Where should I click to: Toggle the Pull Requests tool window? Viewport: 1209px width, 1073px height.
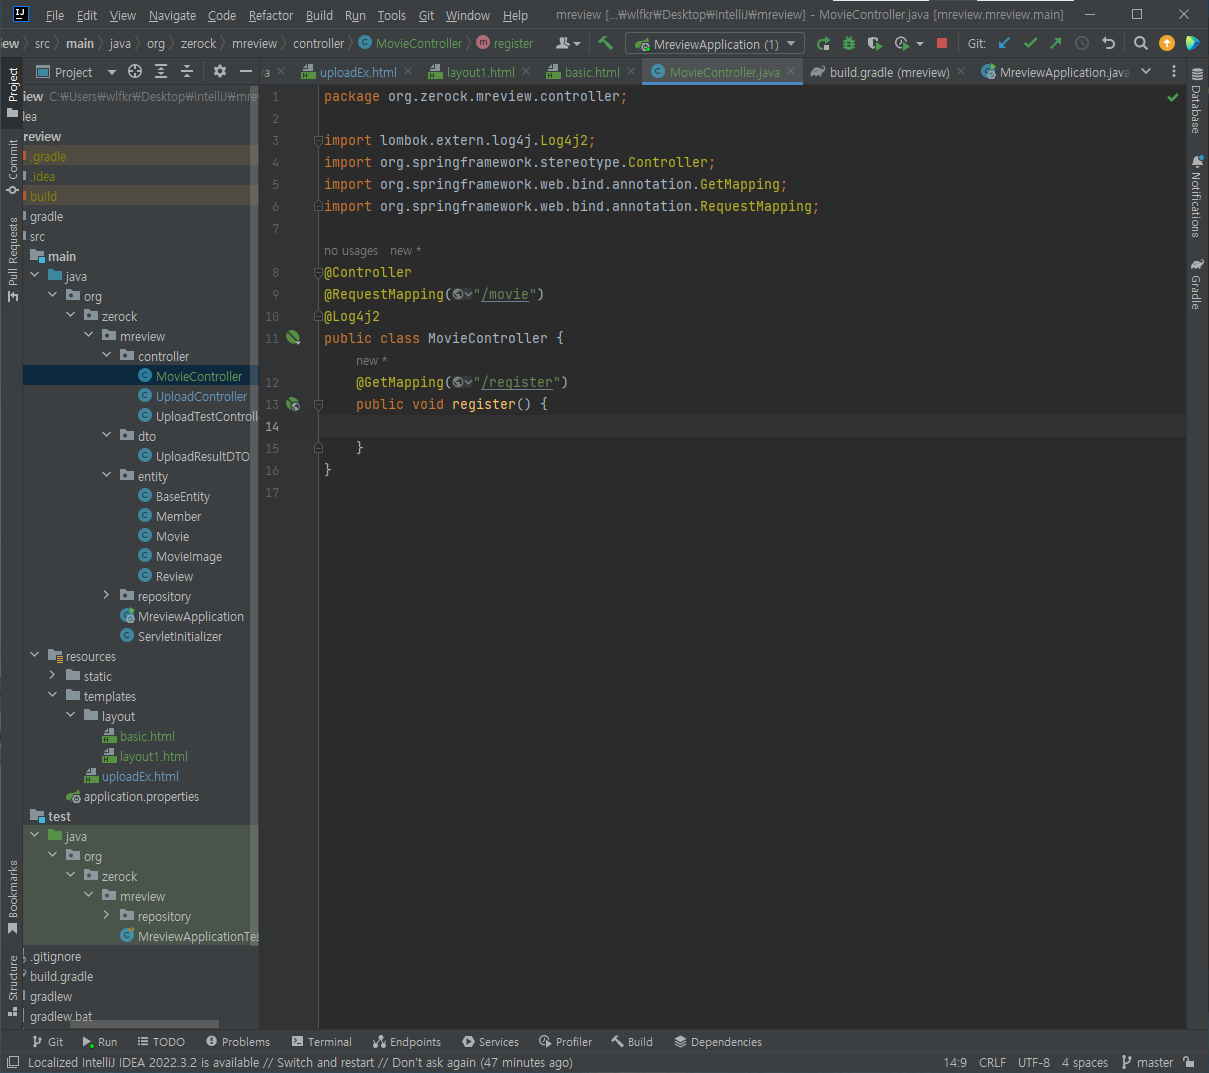click(13, 259)
